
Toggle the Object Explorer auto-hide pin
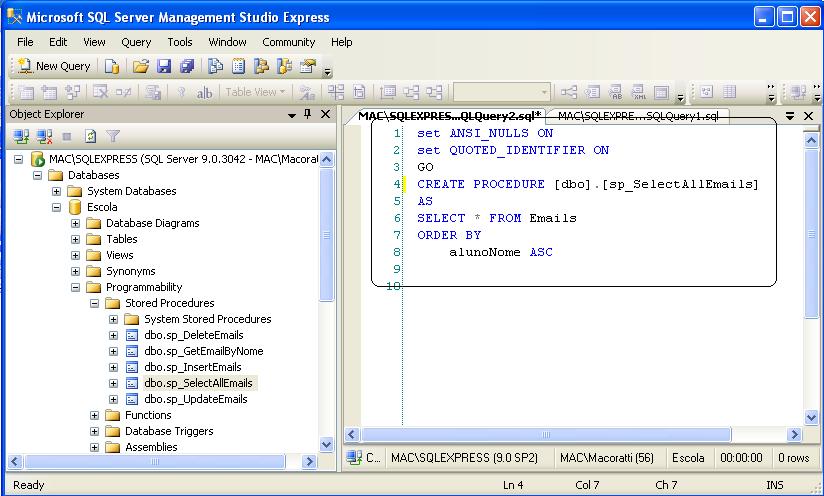308,114
